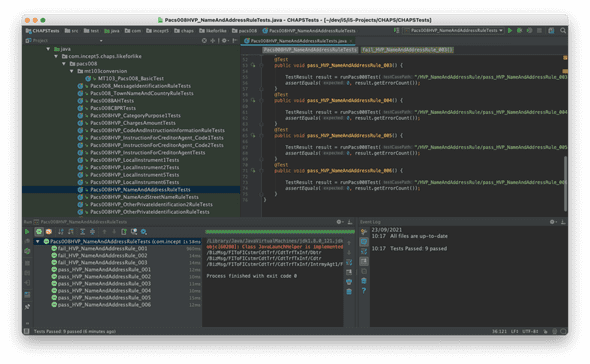Click the Build project icon left of run configuration
The width and height of the screenshot is (590, 364).
396,30
